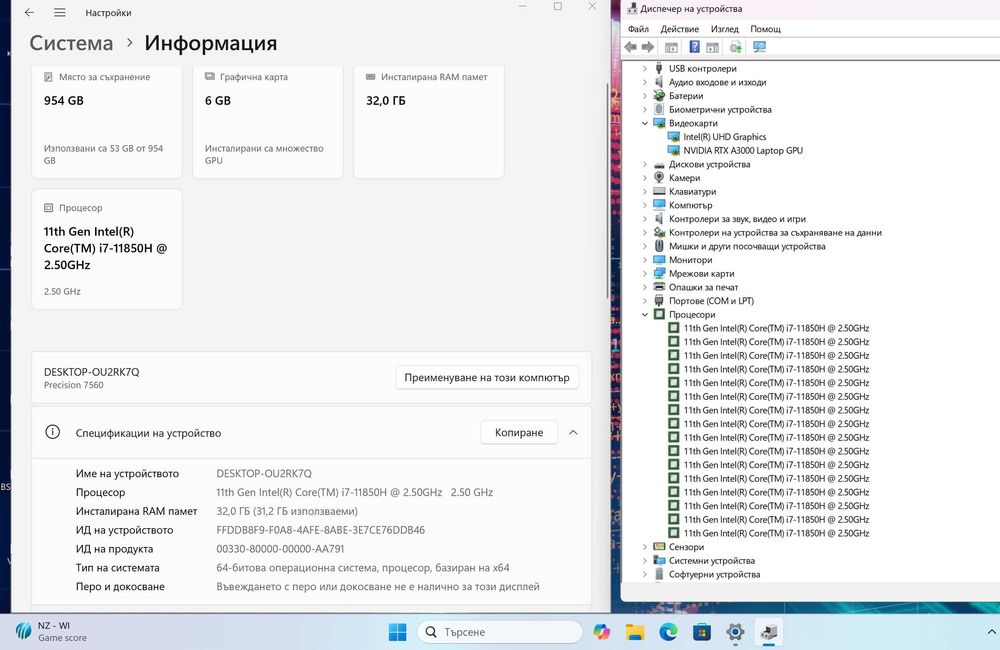Select Контролери за звук, видео и игри item

[x=737, y=219]
